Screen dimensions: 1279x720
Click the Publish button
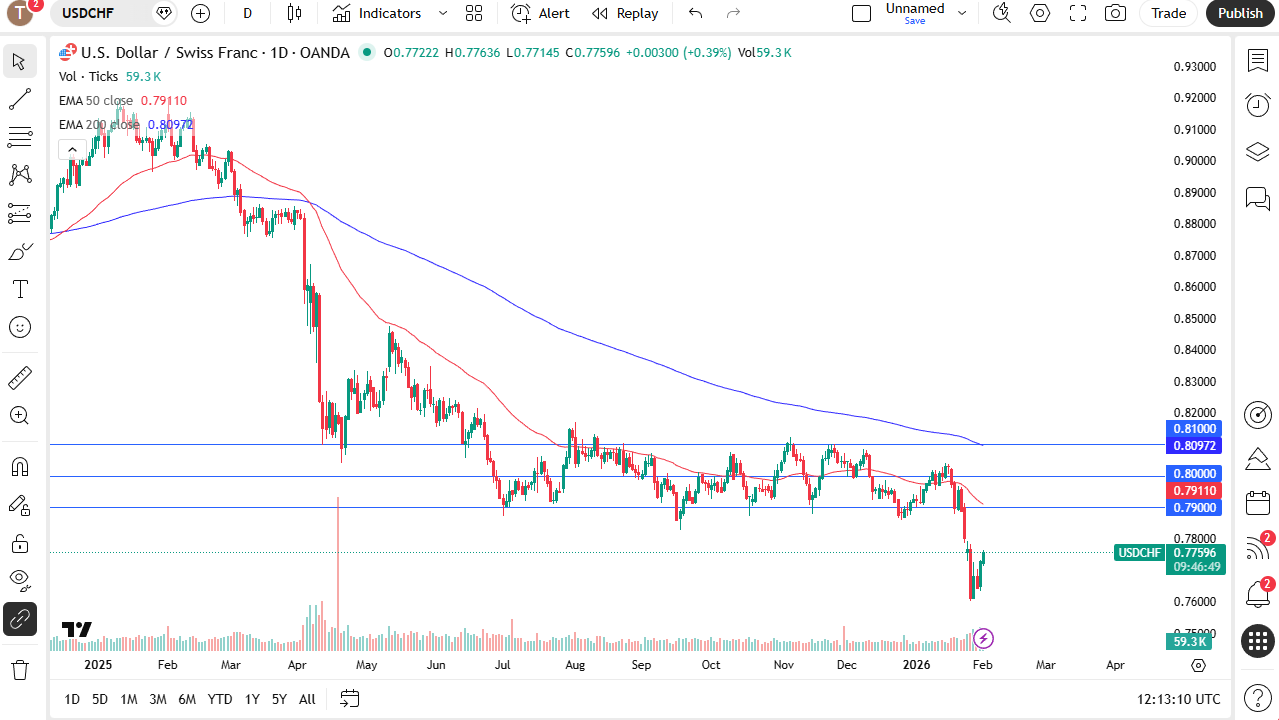(1240, 13)
